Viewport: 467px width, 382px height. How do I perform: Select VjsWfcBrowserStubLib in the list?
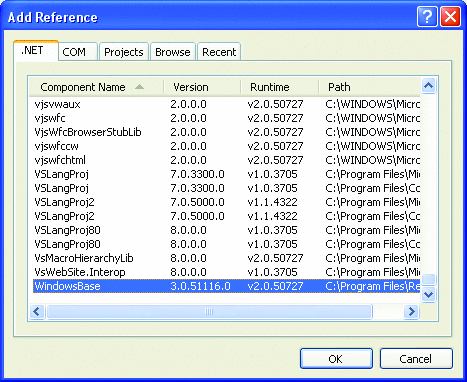tap(88, 132)
